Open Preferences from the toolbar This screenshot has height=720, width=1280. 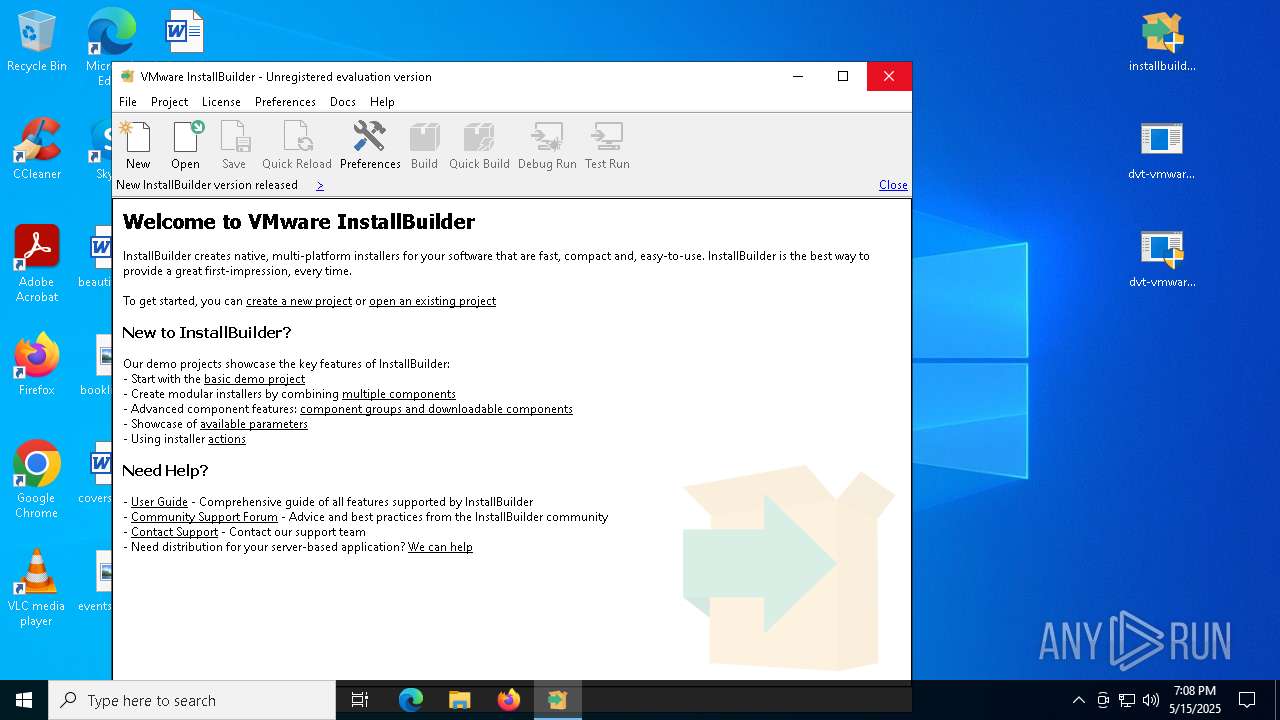[x=370, y=146]
